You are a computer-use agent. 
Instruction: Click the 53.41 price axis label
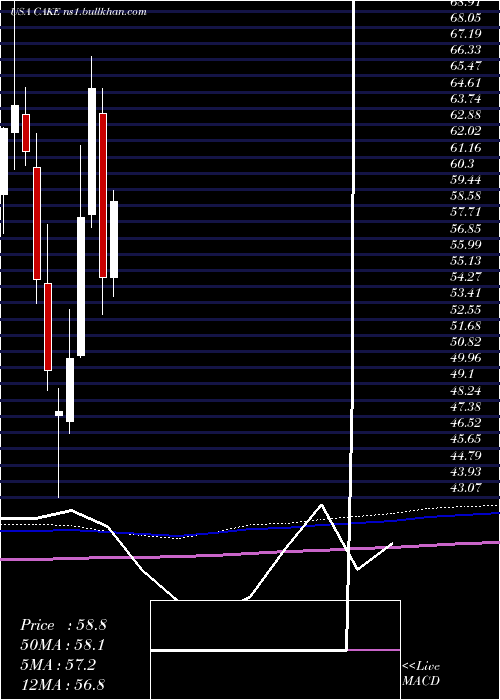tap(466, 293)
